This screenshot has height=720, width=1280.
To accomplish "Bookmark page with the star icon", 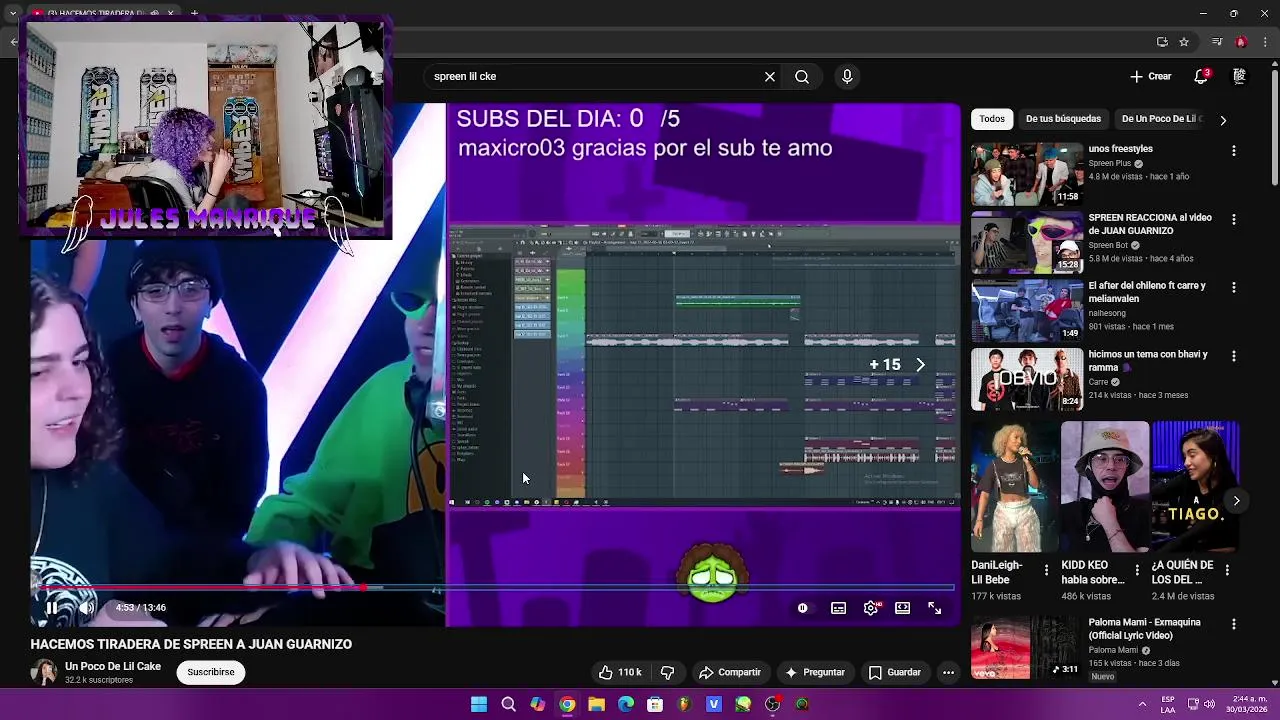I will (x=1184, y=42).
